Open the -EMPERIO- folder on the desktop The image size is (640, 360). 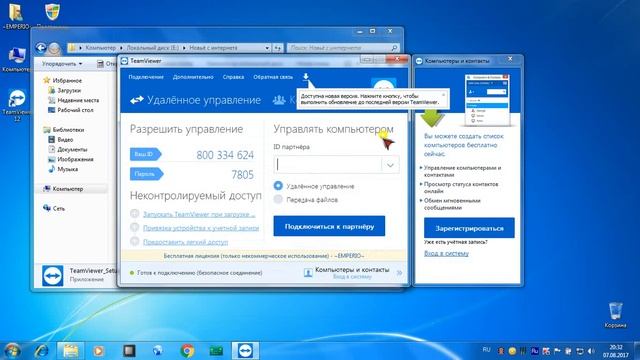pyautogui.click(x=16, y=16)
